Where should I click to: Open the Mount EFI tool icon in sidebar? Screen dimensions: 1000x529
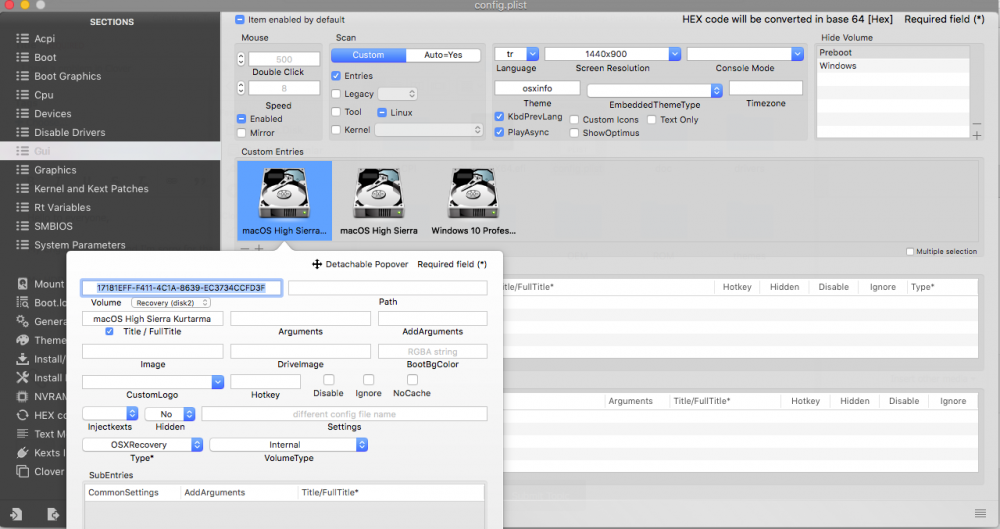pos(22,284)
